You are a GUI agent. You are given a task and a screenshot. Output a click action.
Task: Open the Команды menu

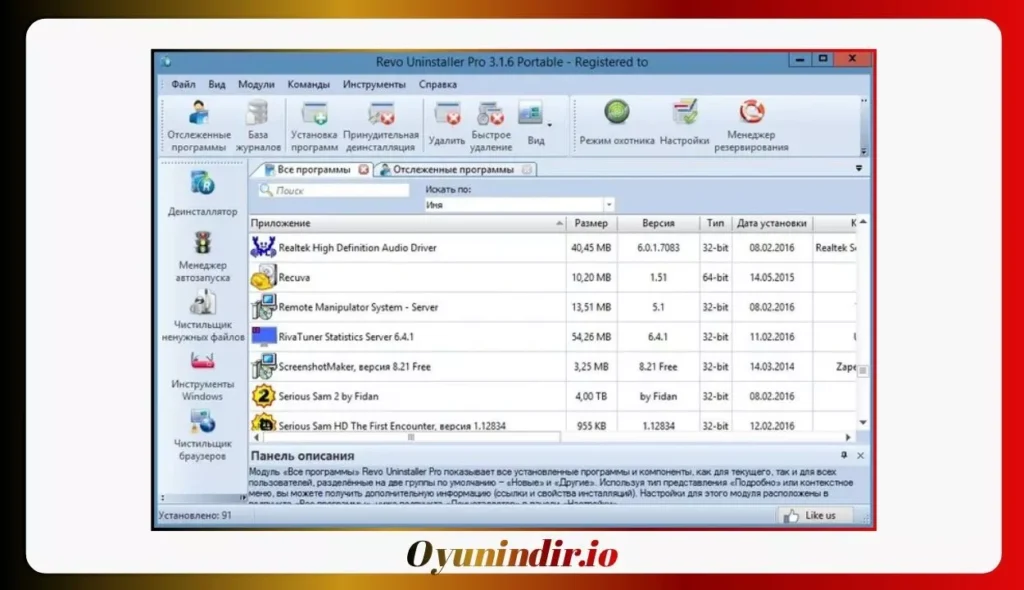(x=308, y=84)
